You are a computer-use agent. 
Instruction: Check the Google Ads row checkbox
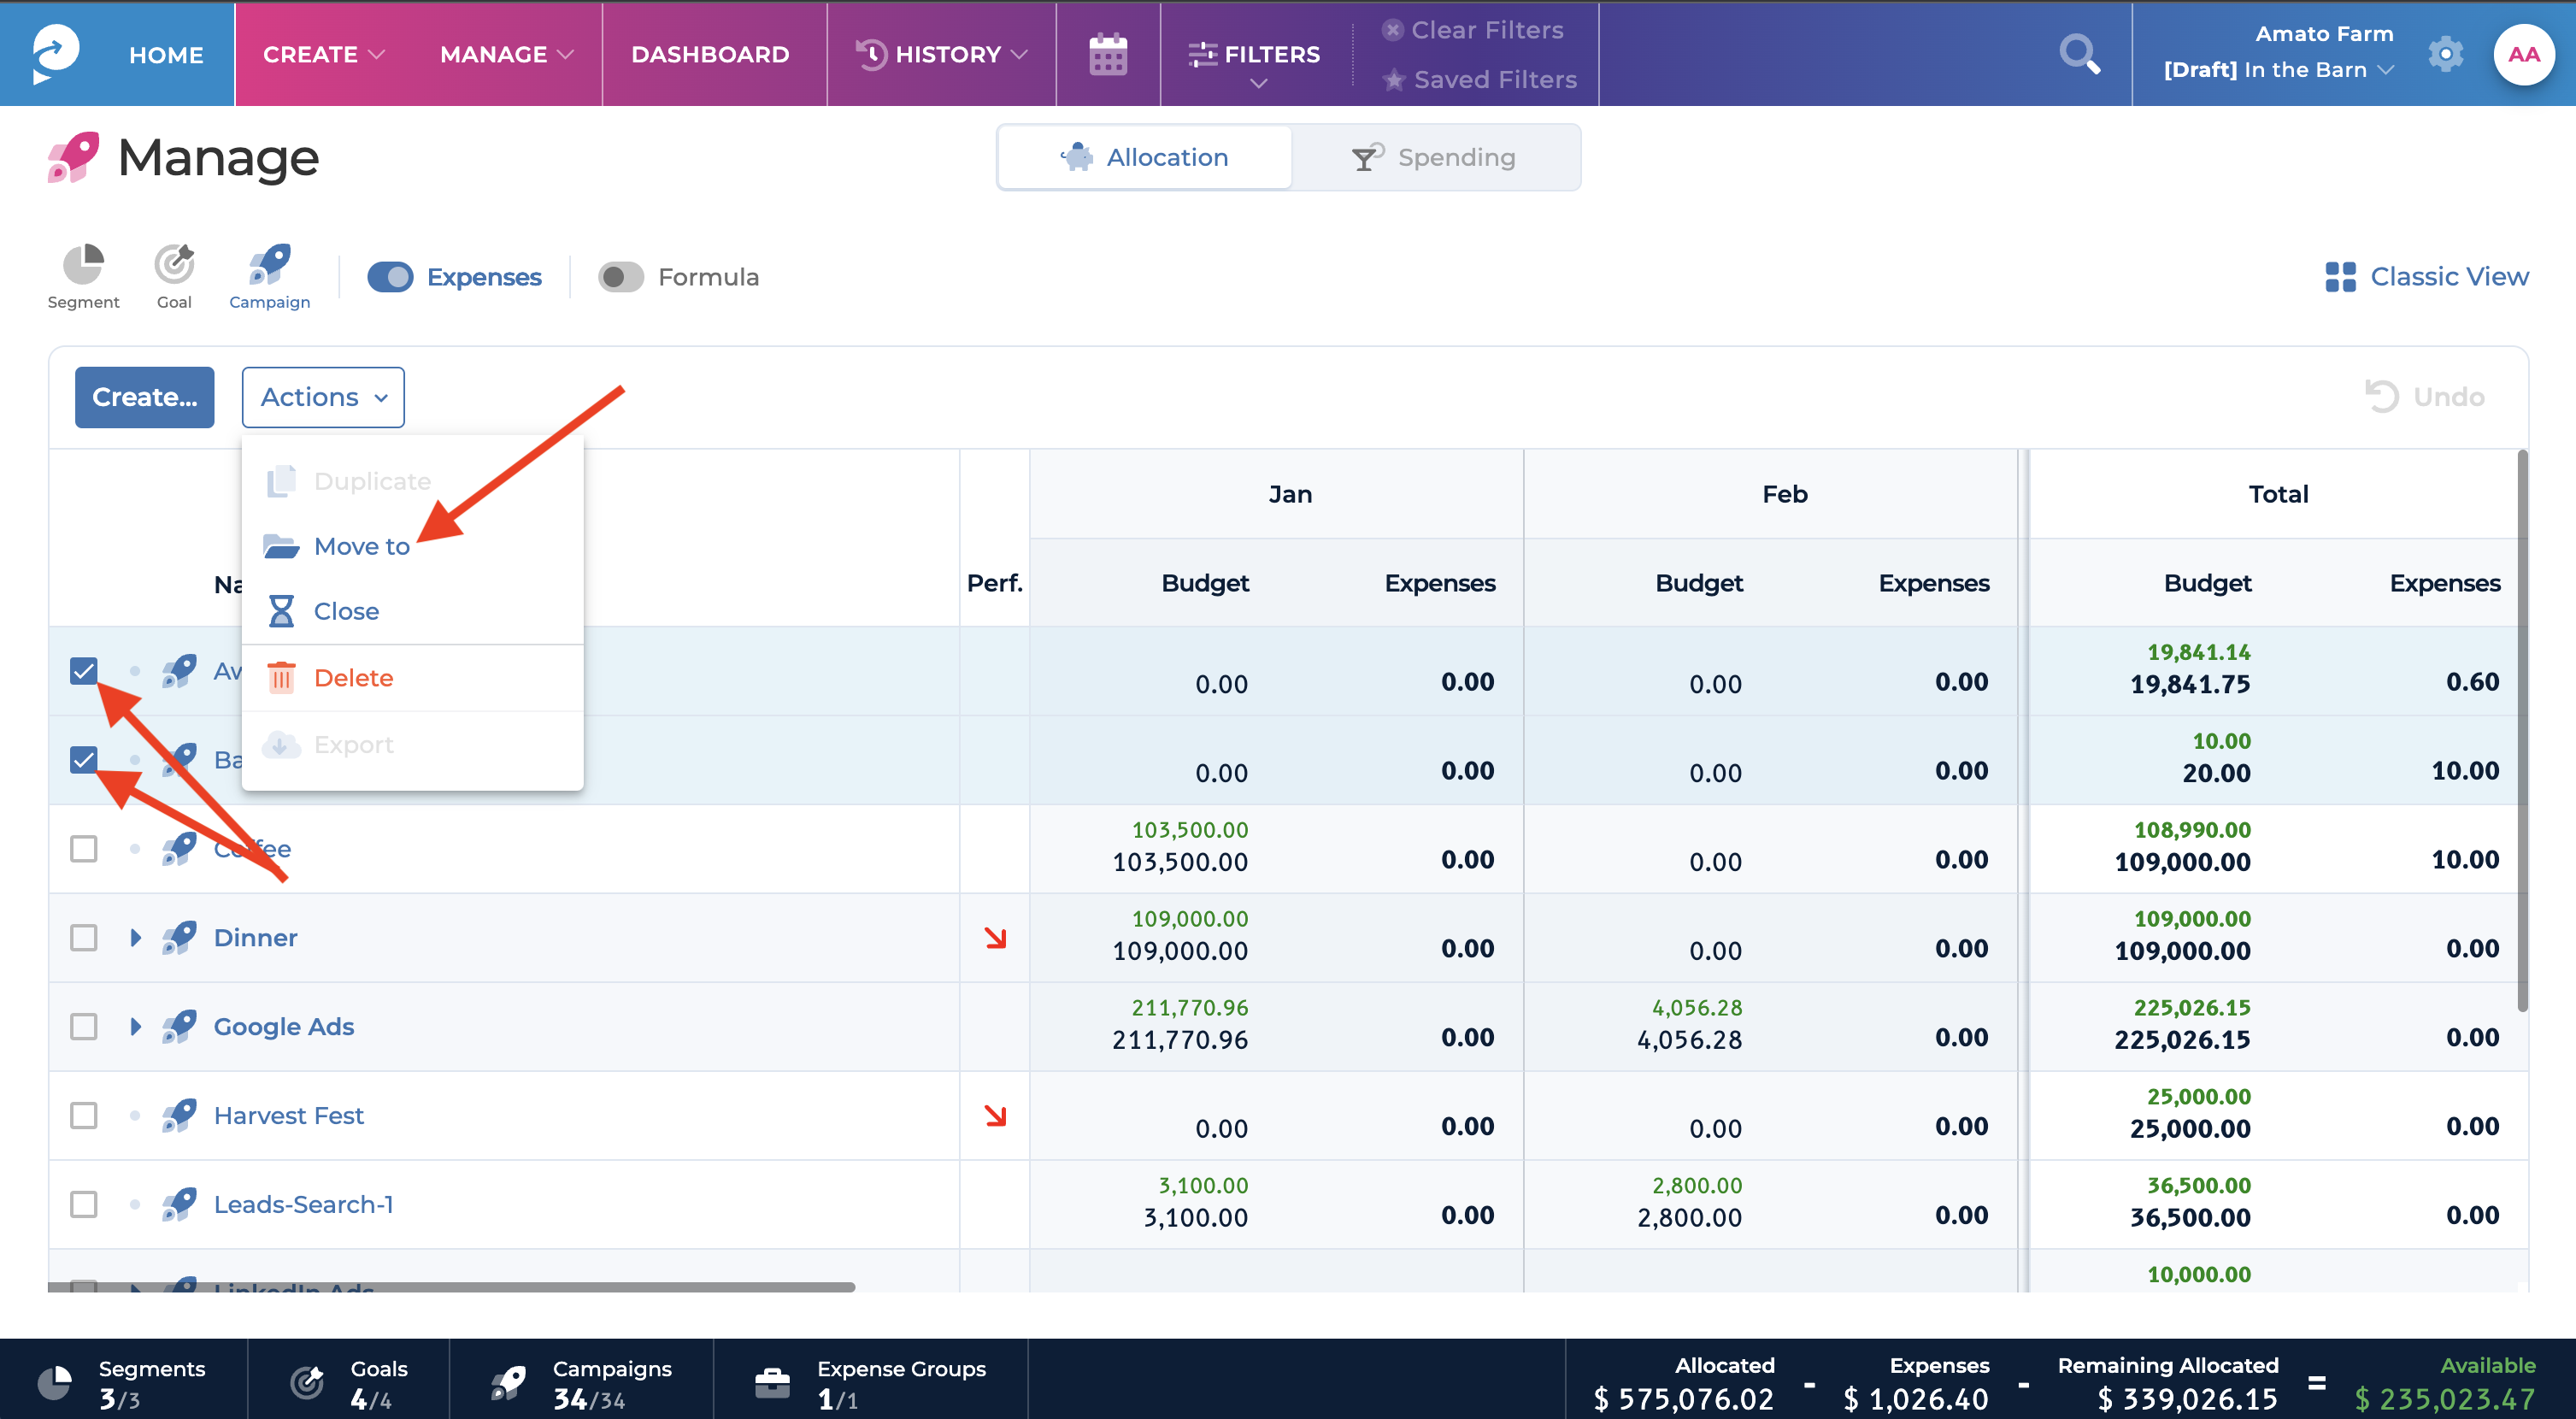coord(84,1027)
